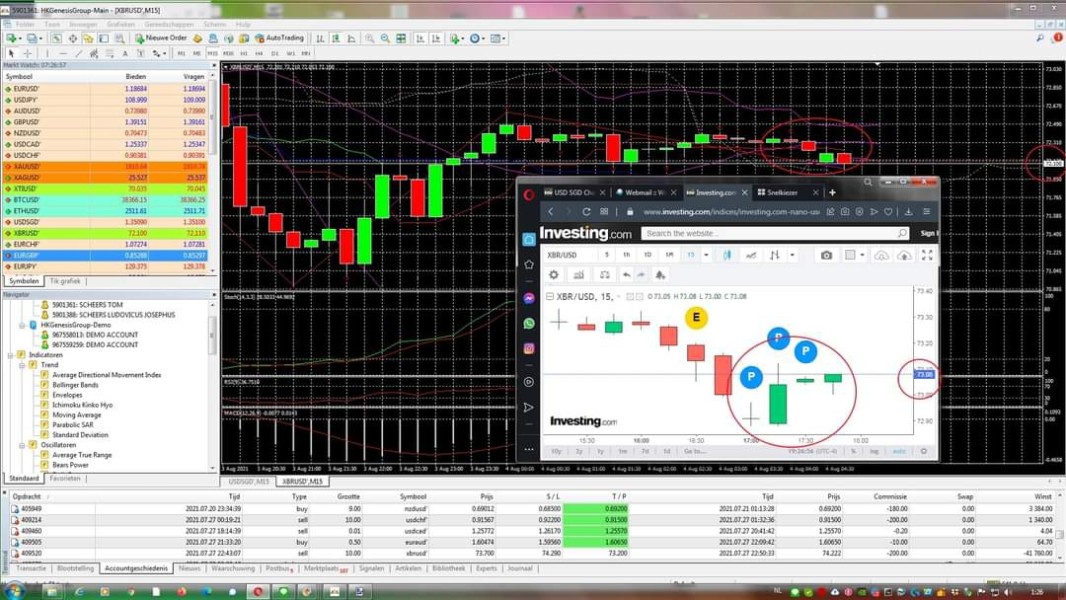1066x600 pixels.
Task: Switch to candlestick chart icon
Action: 336,39
